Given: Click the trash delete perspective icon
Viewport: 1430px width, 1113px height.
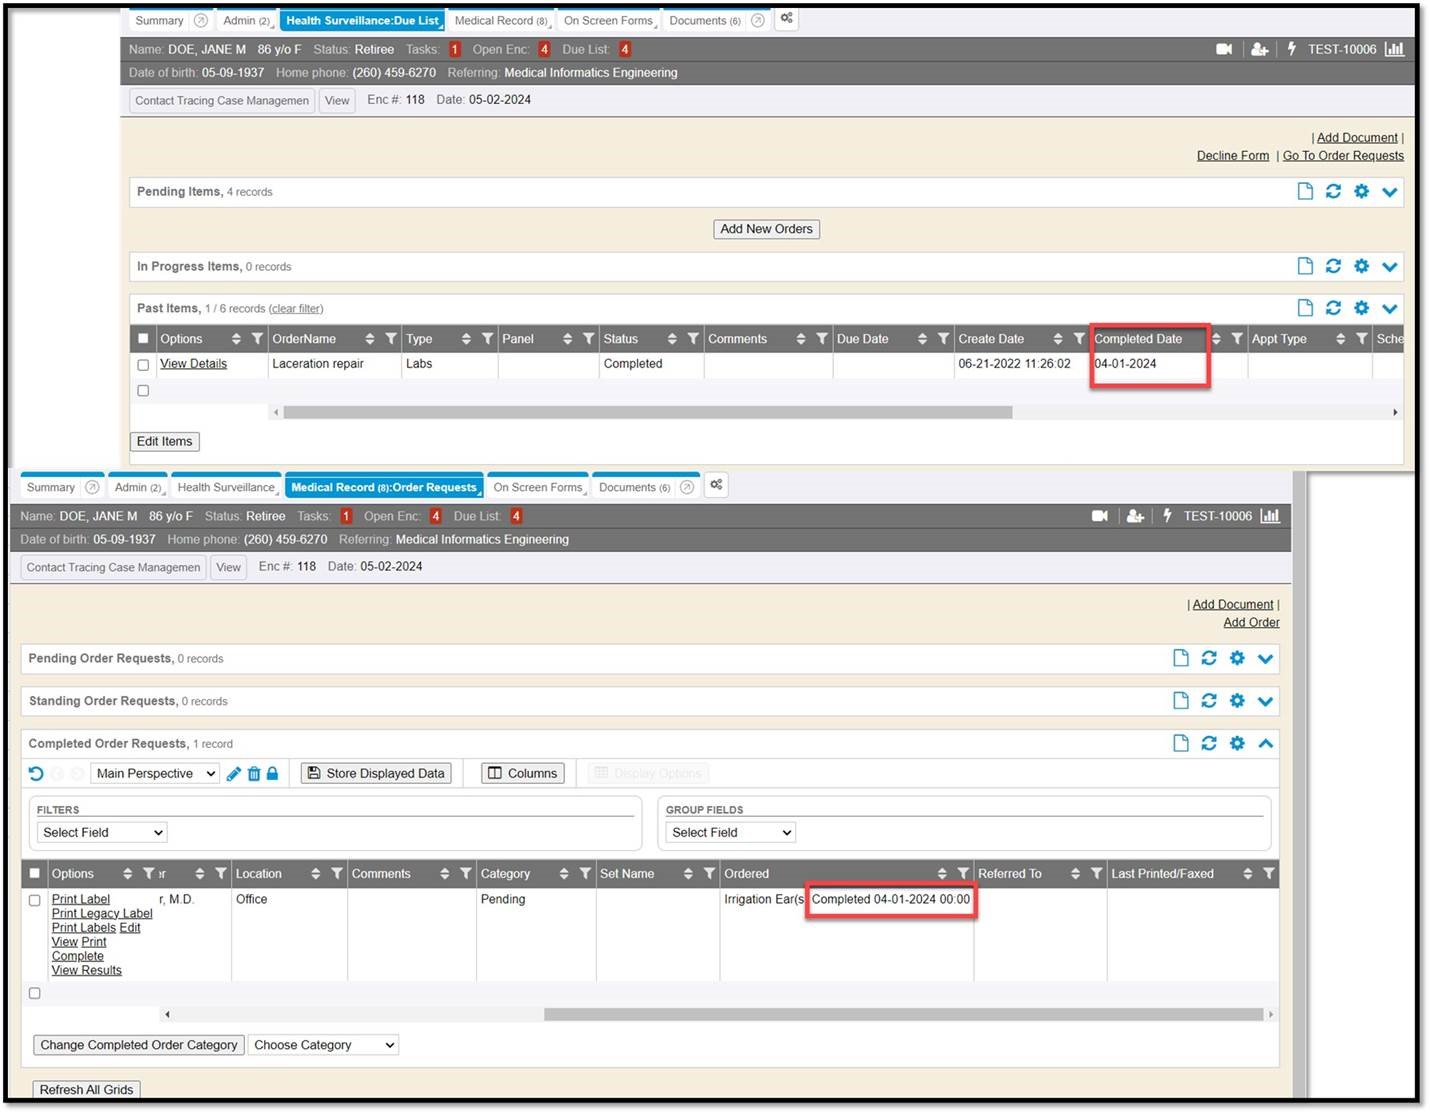Looking at the screenshot, I should click(254, 774).
